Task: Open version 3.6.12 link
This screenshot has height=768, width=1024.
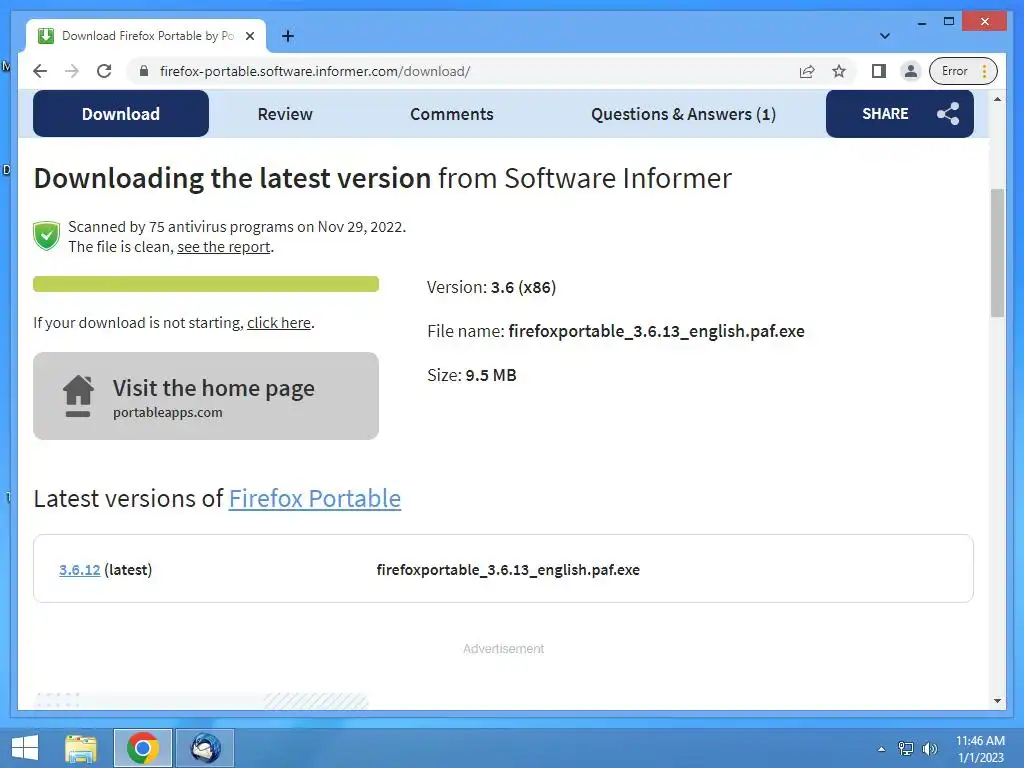Action: point(80,569)
